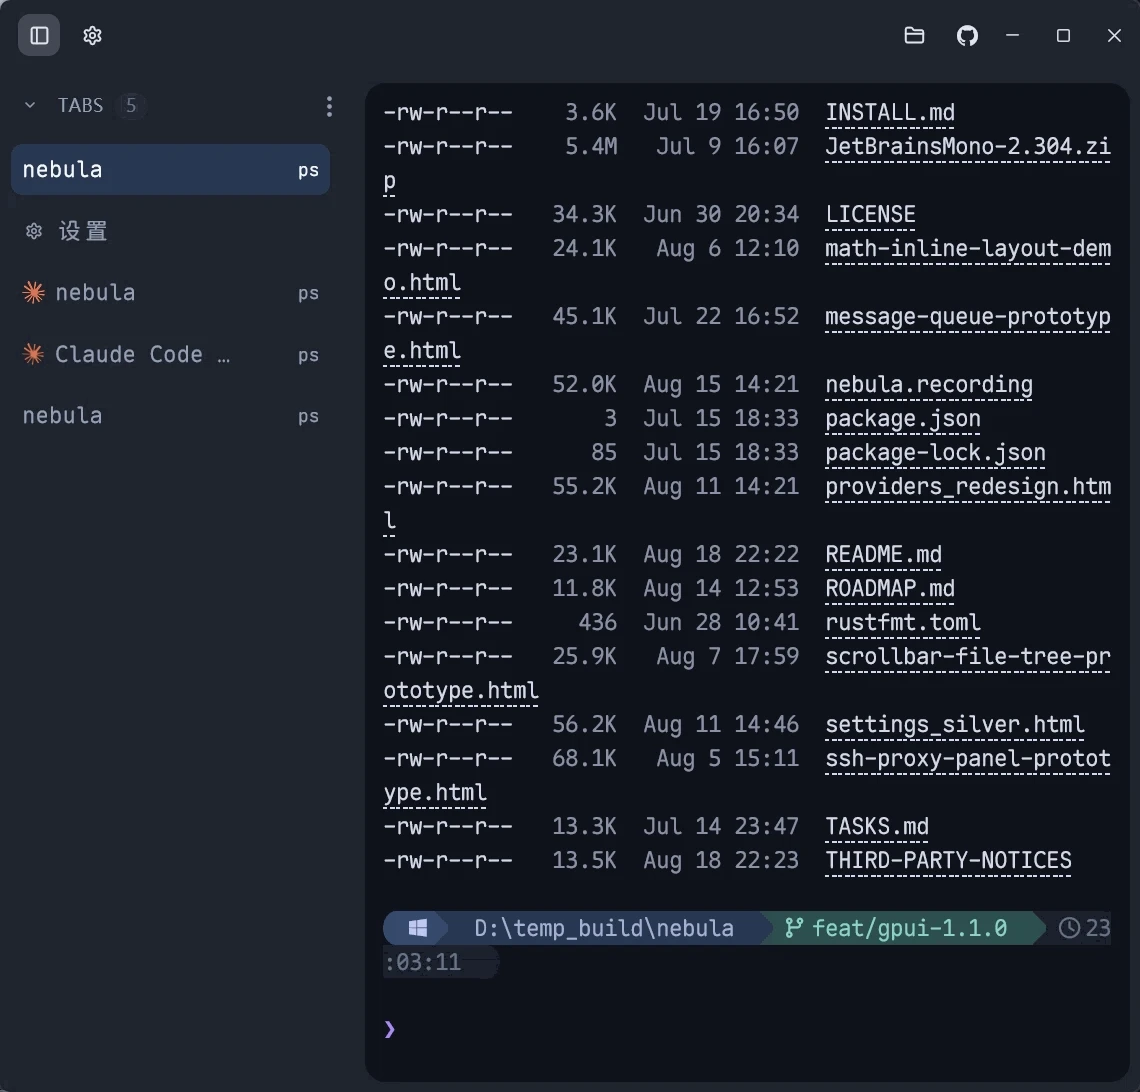Click the scrollbar-file-tree-pr file name
1140x1092 pixels.
(968, 657)
